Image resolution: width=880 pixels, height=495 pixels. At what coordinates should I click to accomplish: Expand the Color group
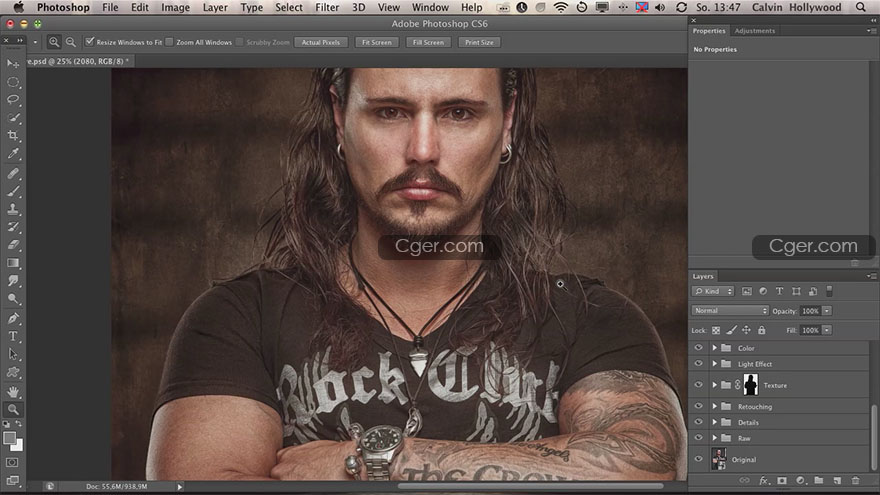tap(714, 348)
